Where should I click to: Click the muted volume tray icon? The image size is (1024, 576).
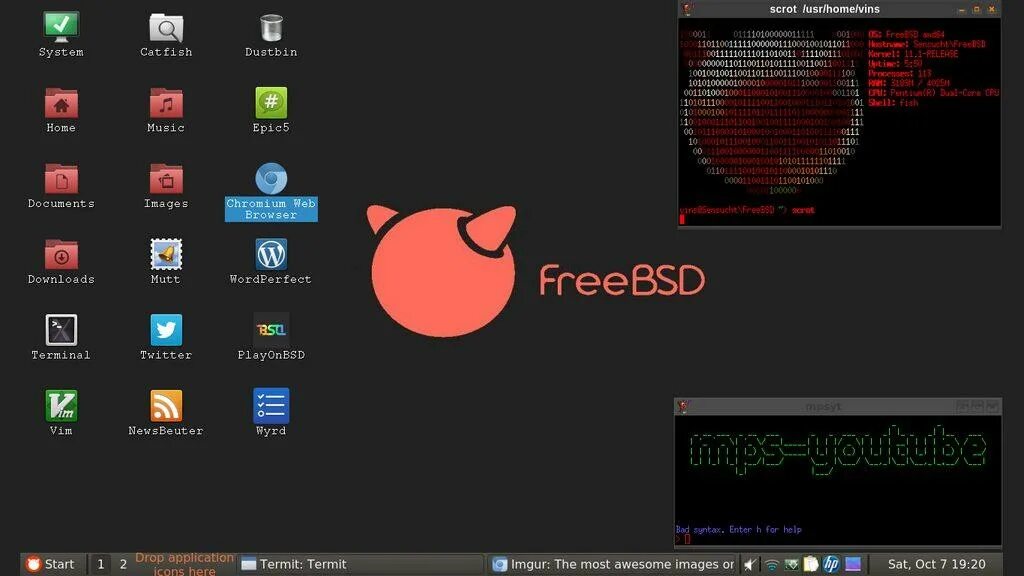click(750, 564)
